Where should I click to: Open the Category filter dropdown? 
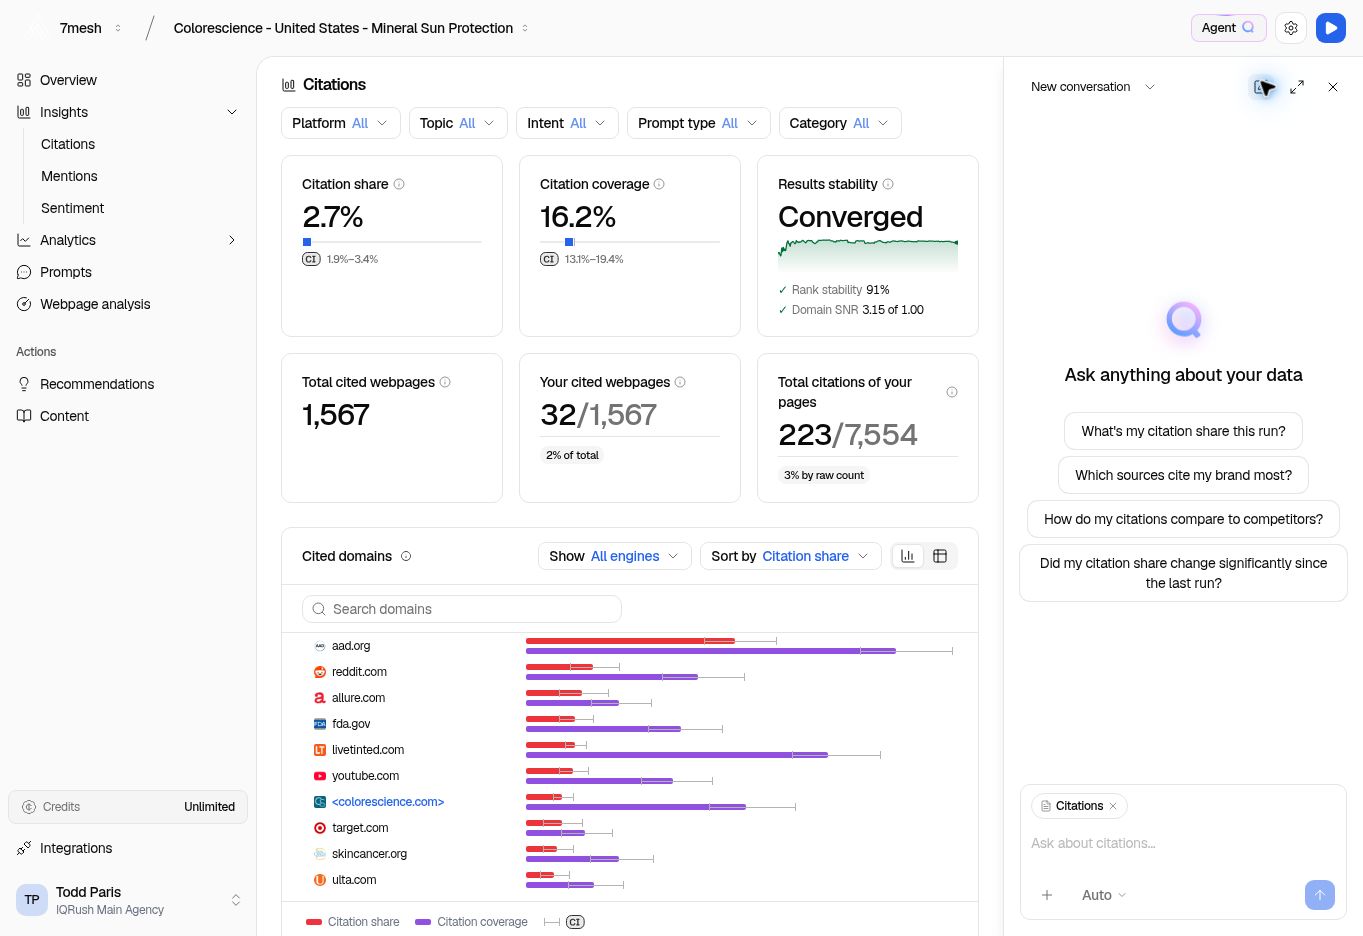pyautogui.click(x=840, y=123)
